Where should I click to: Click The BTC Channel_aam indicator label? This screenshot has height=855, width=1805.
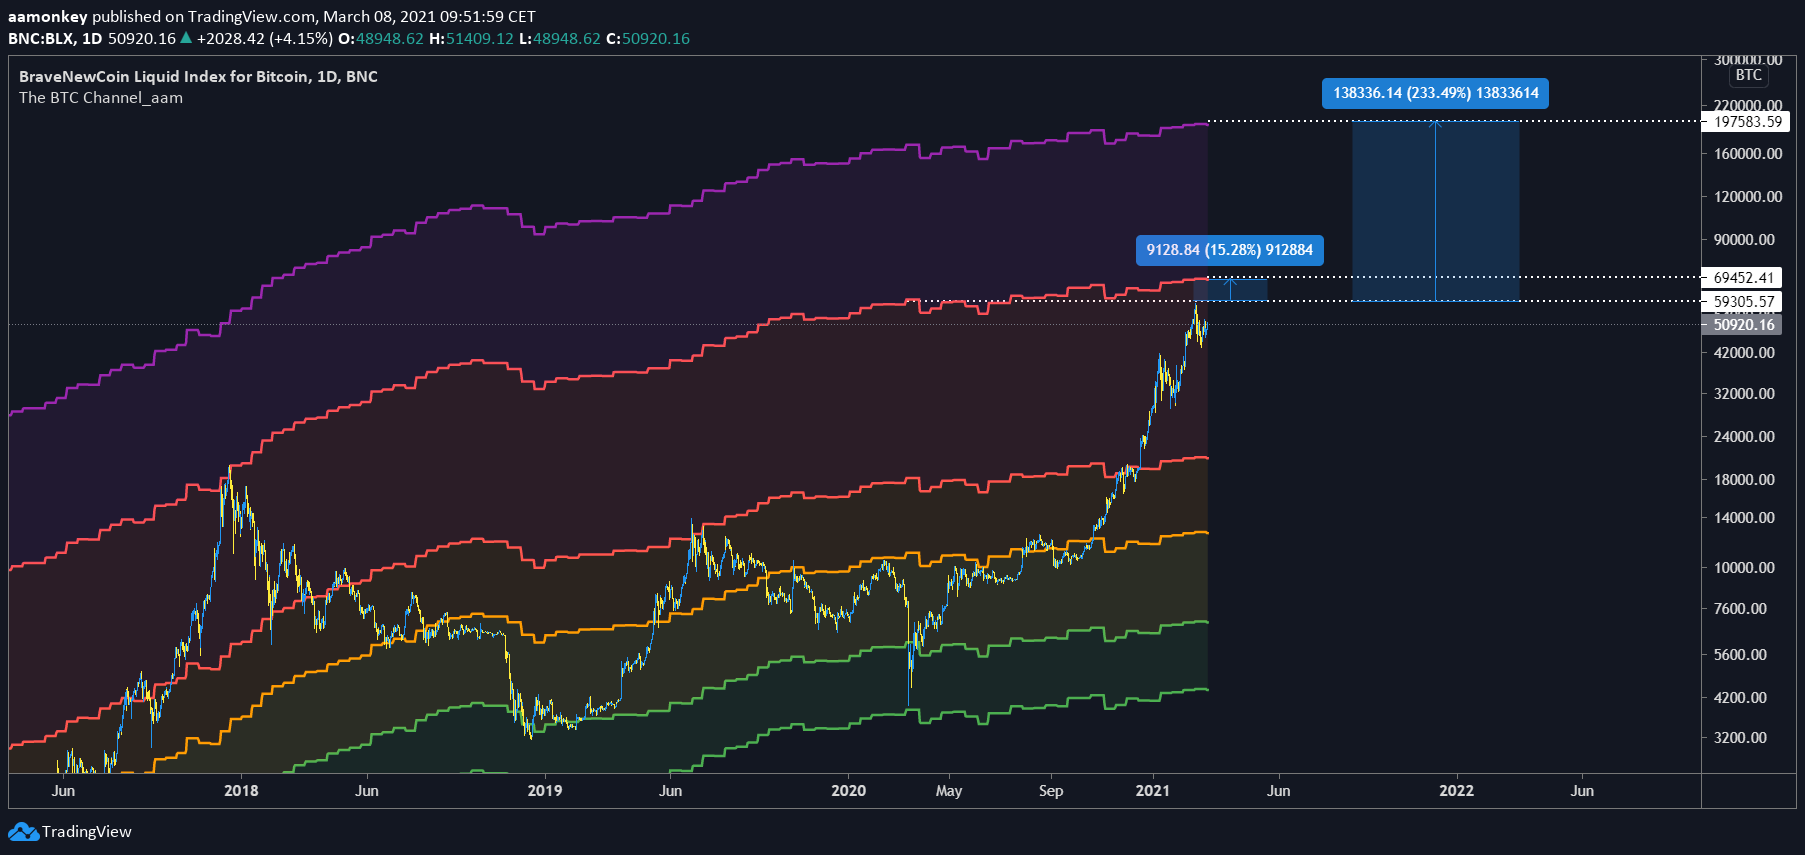click(101, 98)
